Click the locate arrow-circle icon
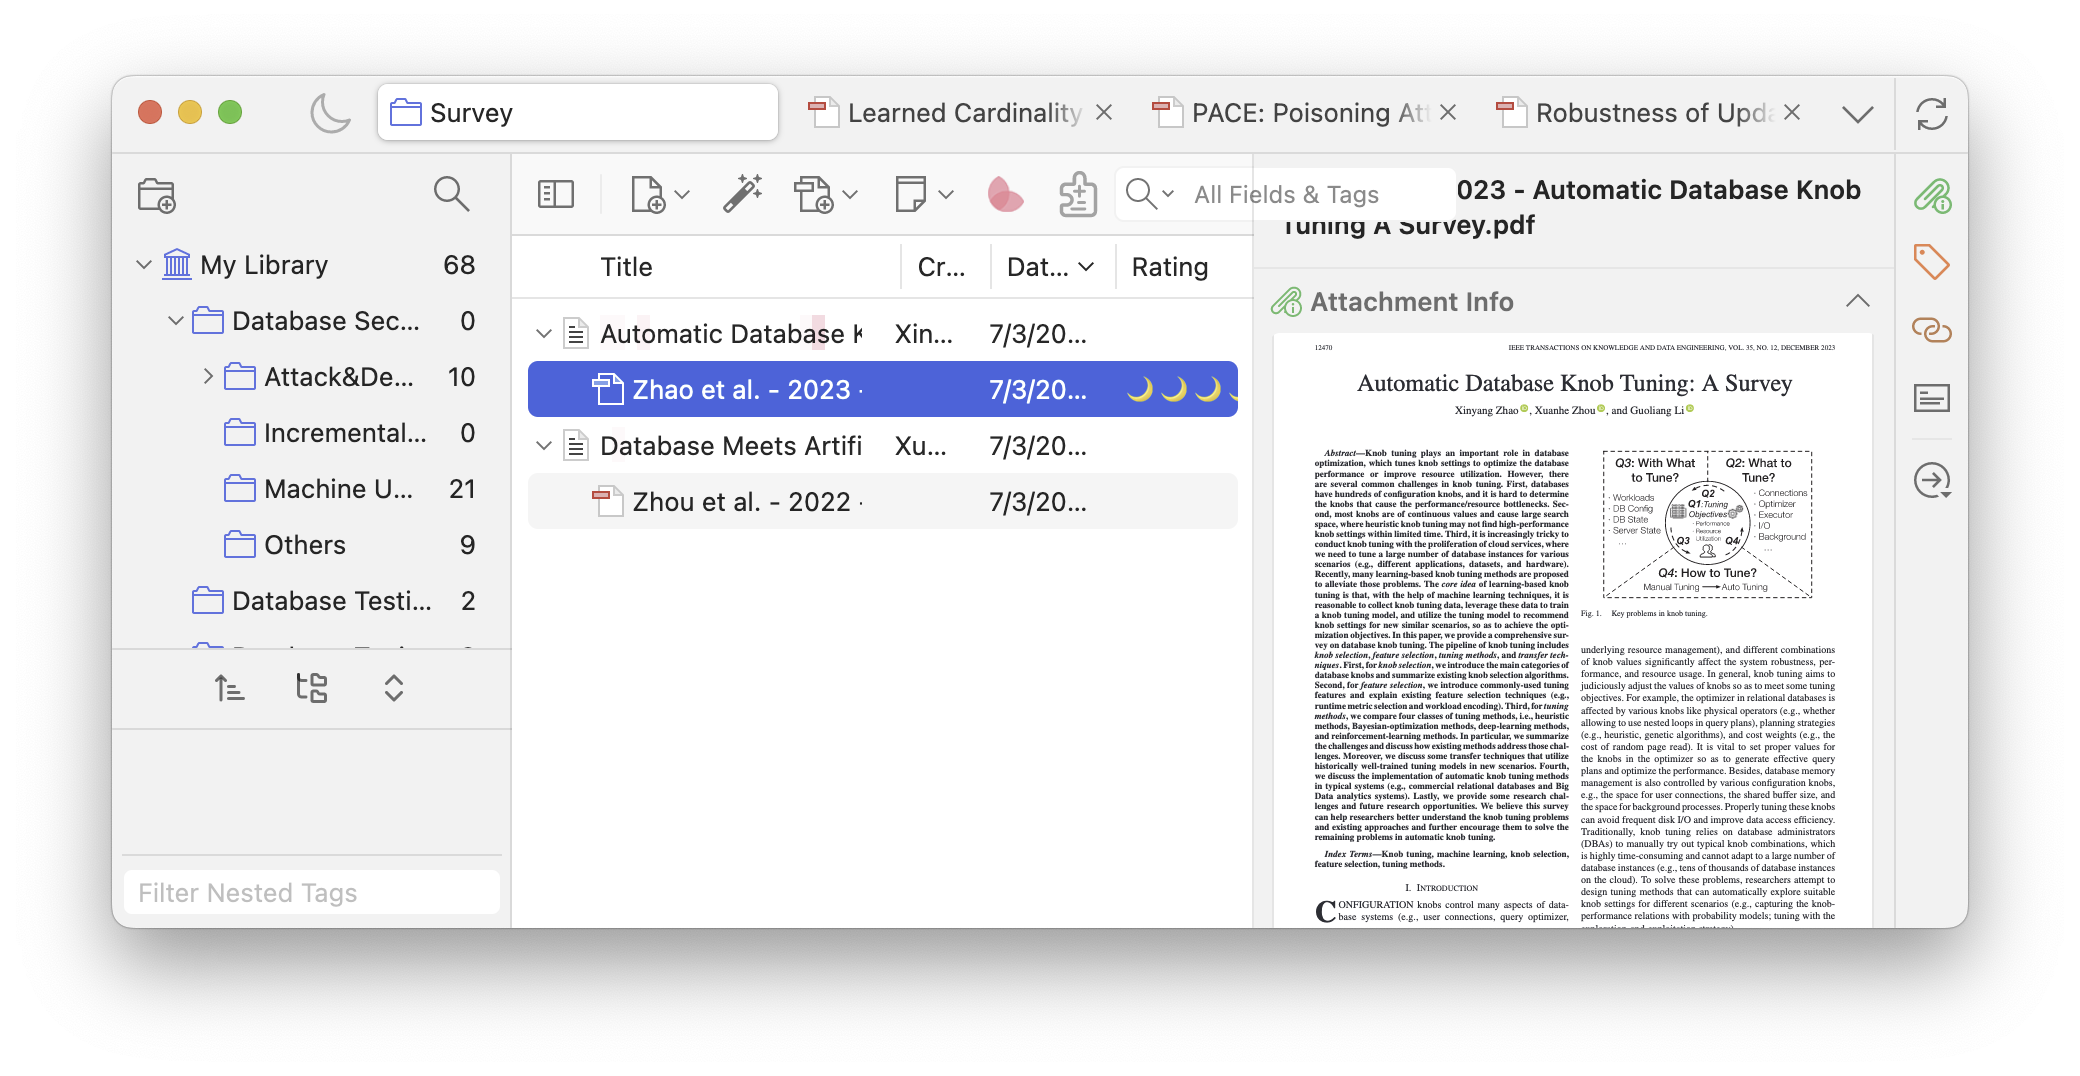The width and height of the screenshot is (2080, 1076). click(x=1931, y=481)
